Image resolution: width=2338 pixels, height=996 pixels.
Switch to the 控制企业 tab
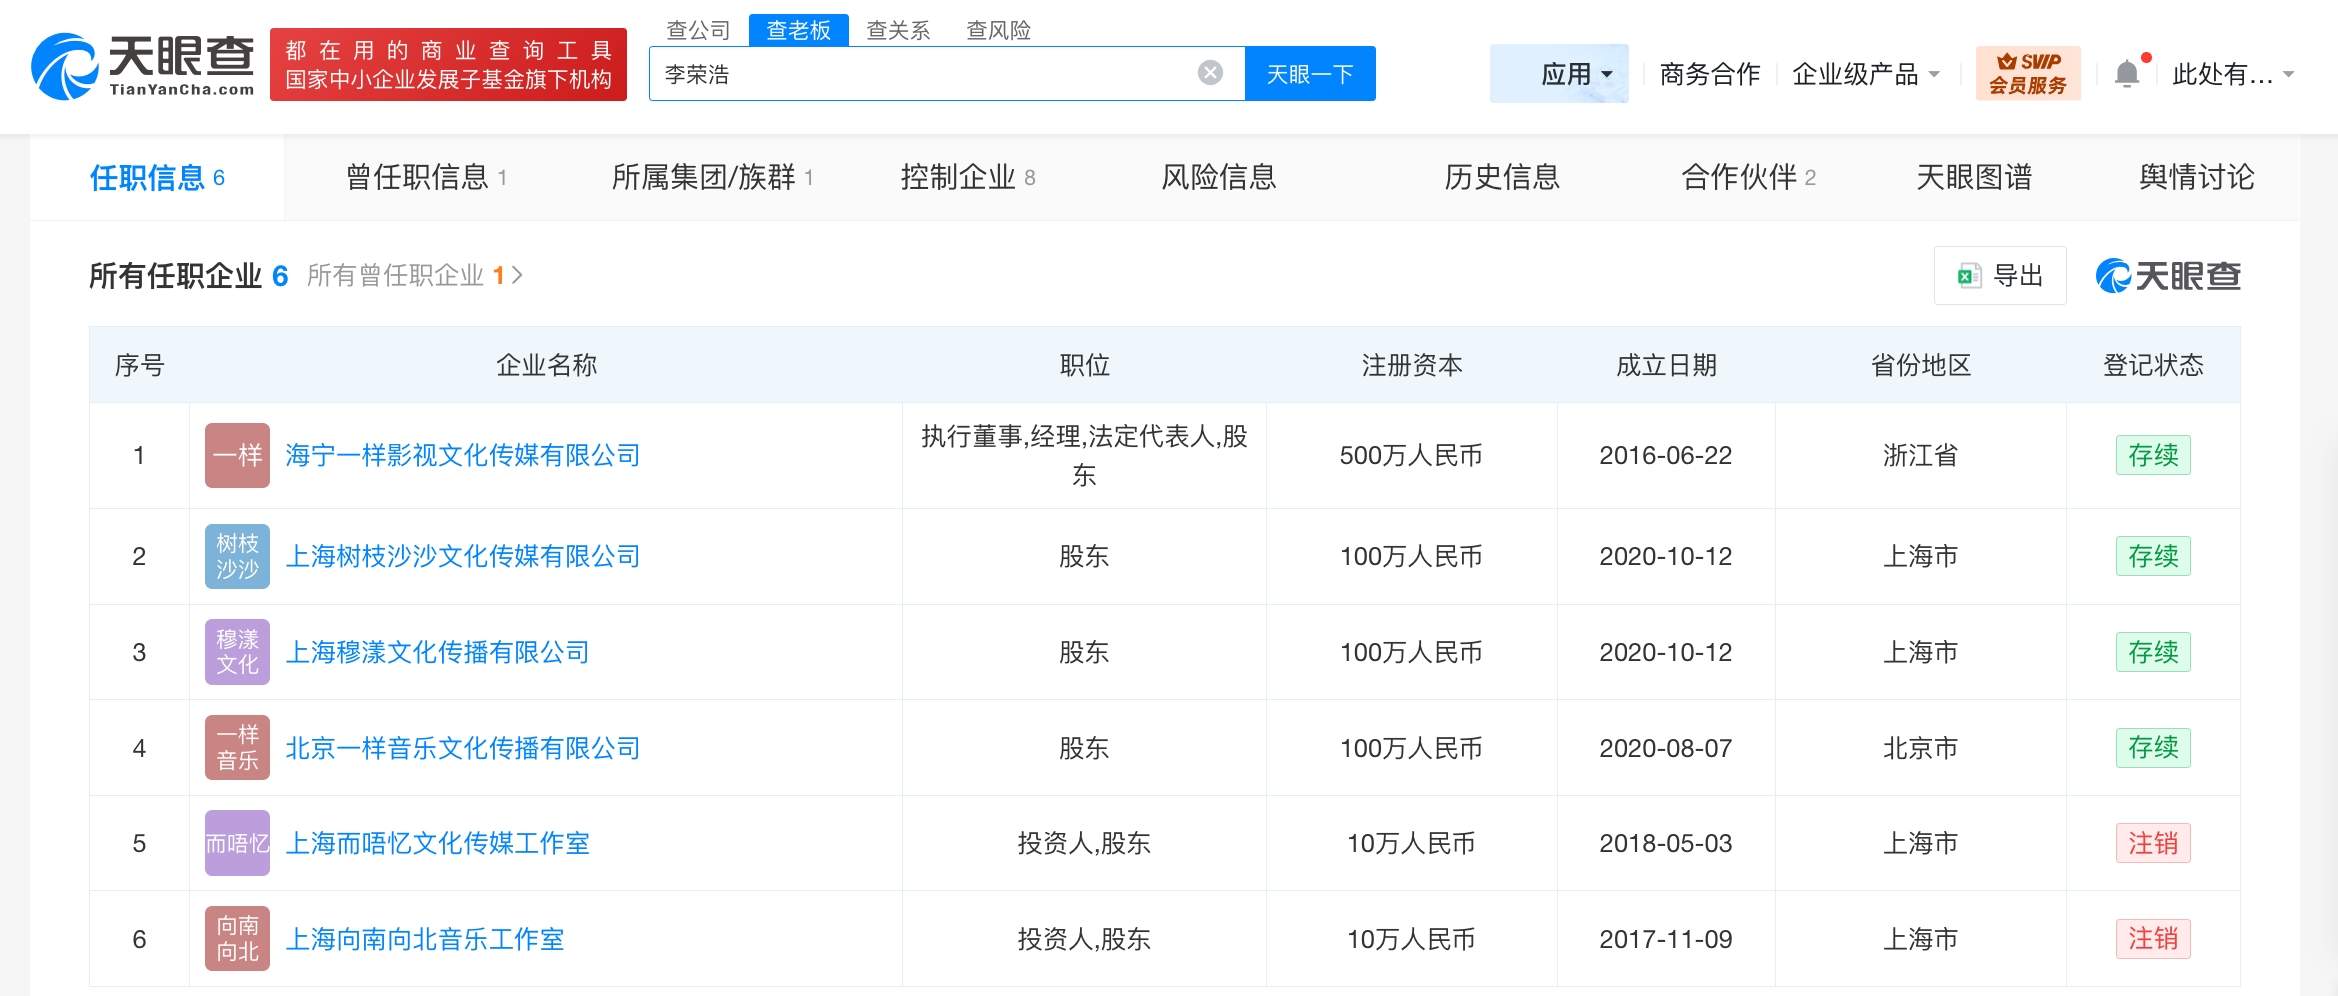(967, 178)
